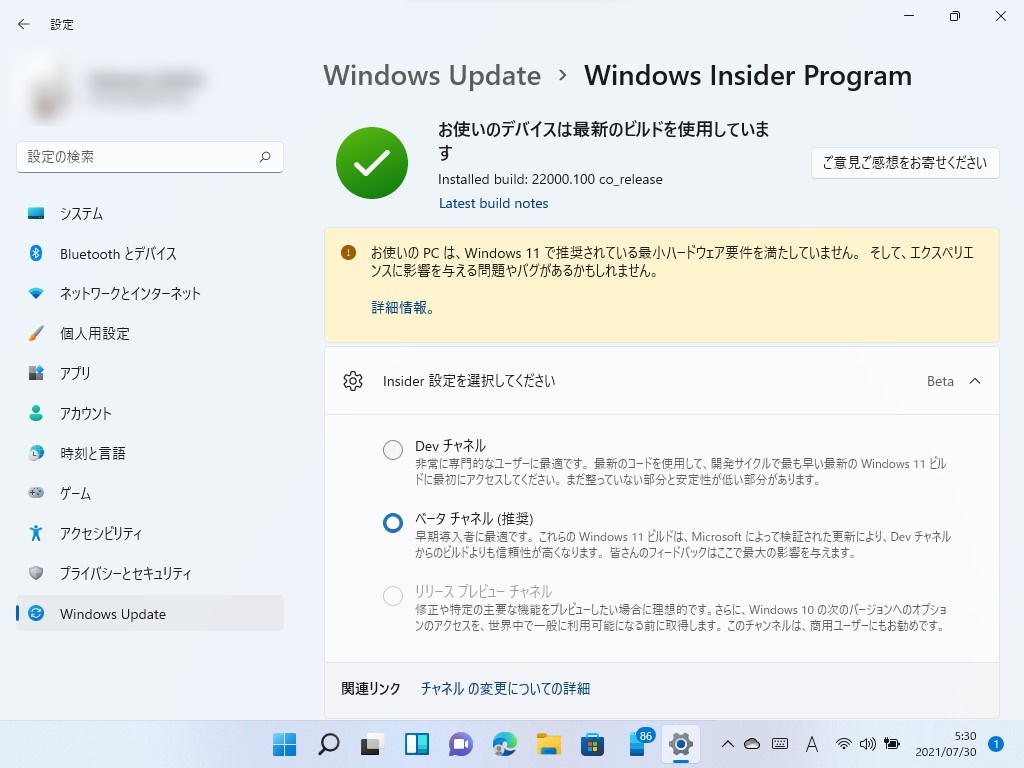Viewport: 1024px width, 768px height.
Task: Click the gear icon next to Insider 設定
Action: [352, 381]
